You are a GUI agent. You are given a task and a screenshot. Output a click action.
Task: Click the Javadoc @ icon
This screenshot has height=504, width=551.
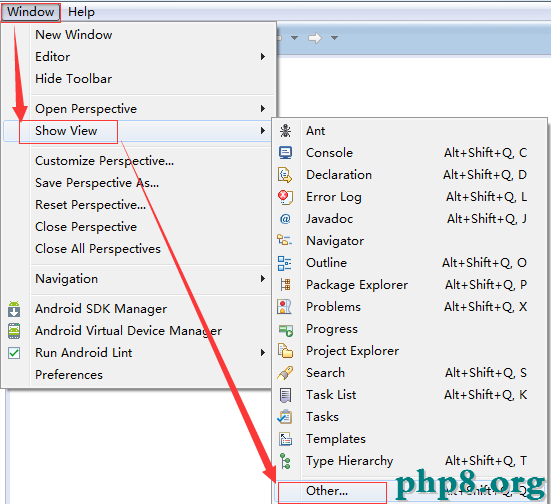click(285, 219)
